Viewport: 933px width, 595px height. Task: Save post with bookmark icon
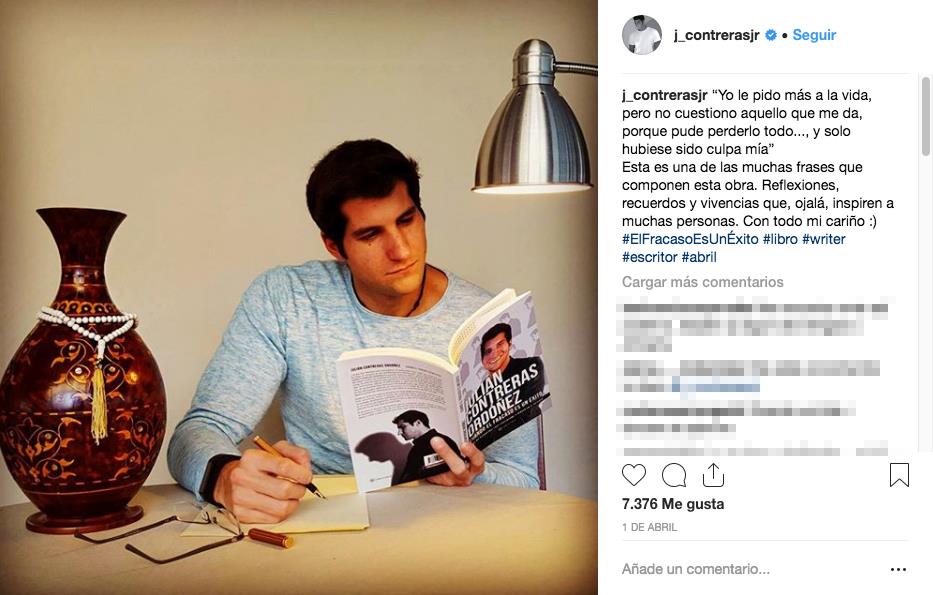click(899, 475)
